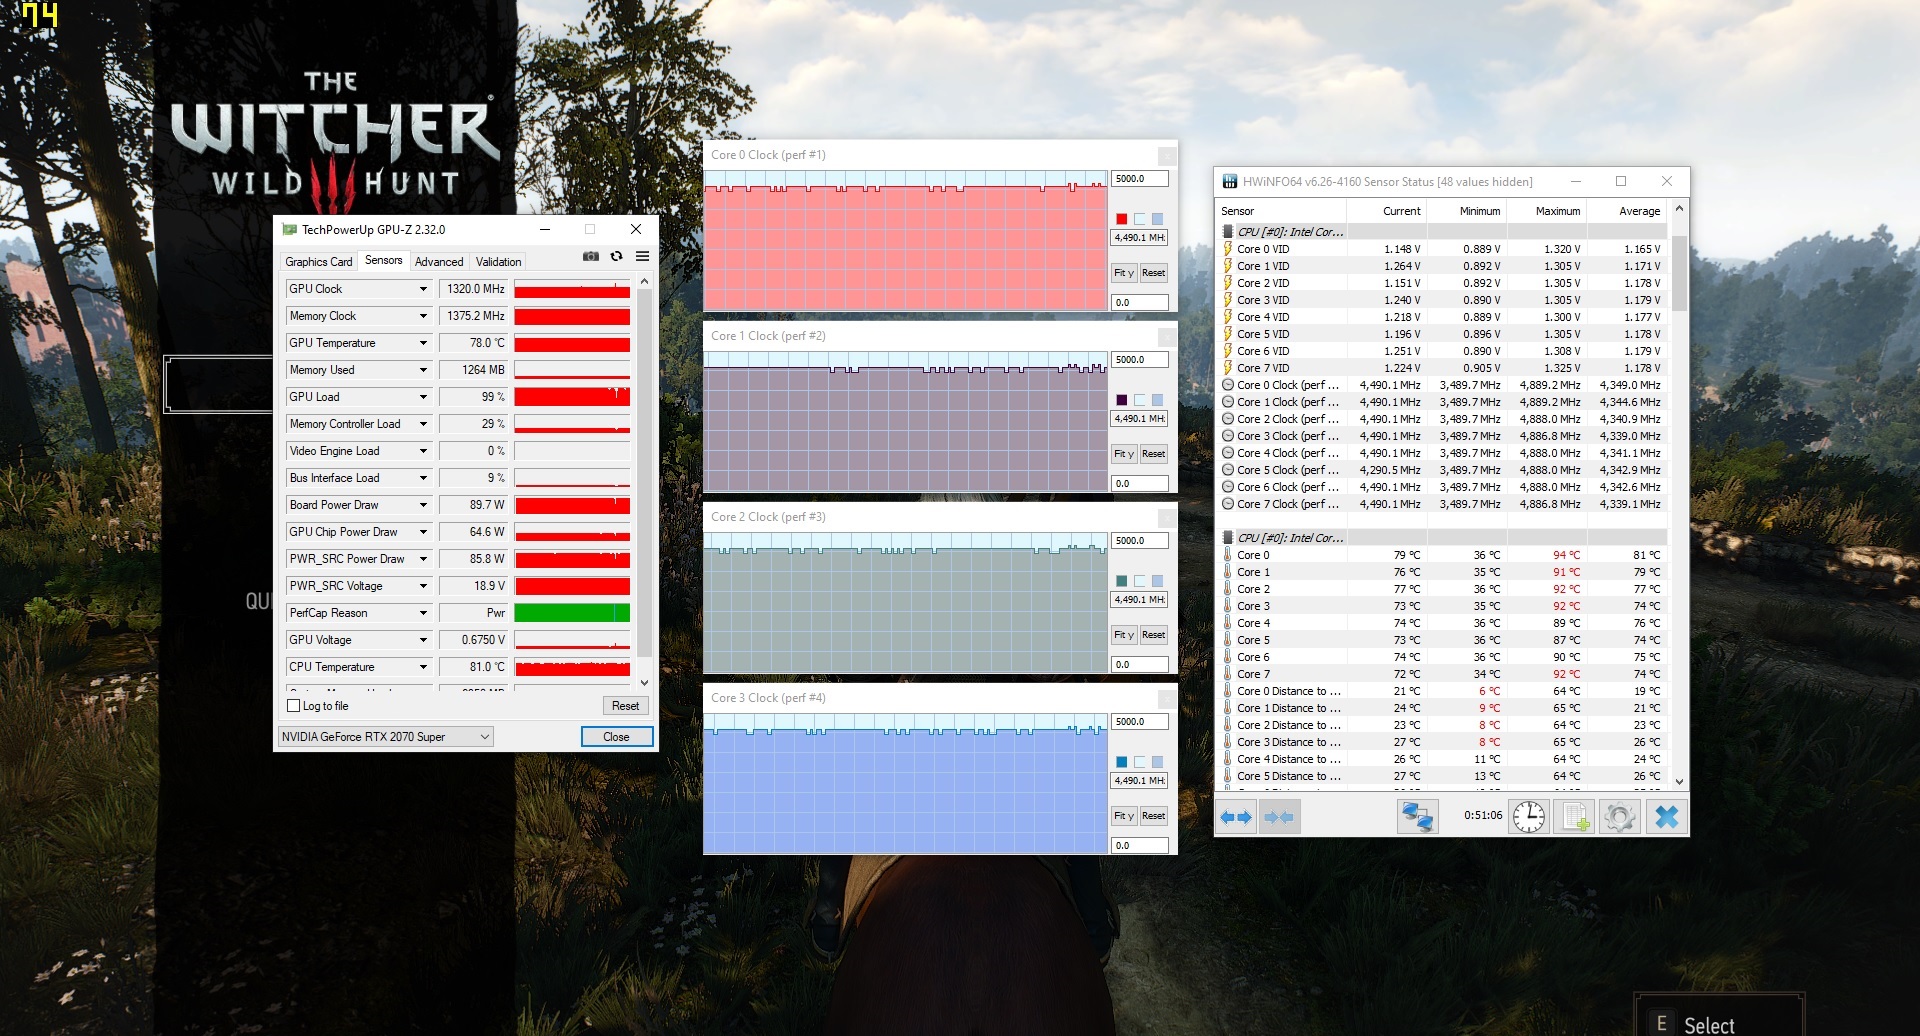Open HWiNFO remote center network icon
The image size is (1920, 1036).
tap(1417, 817)
